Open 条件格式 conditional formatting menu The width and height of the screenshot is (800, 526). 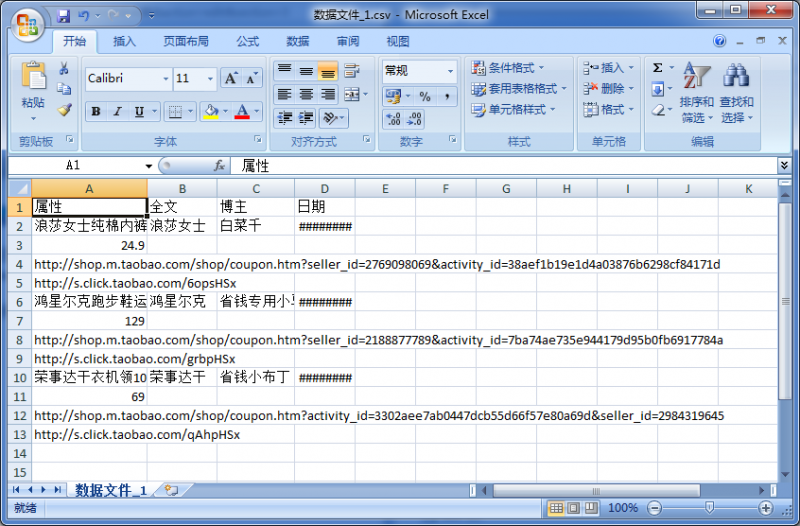tap(508, 68)
